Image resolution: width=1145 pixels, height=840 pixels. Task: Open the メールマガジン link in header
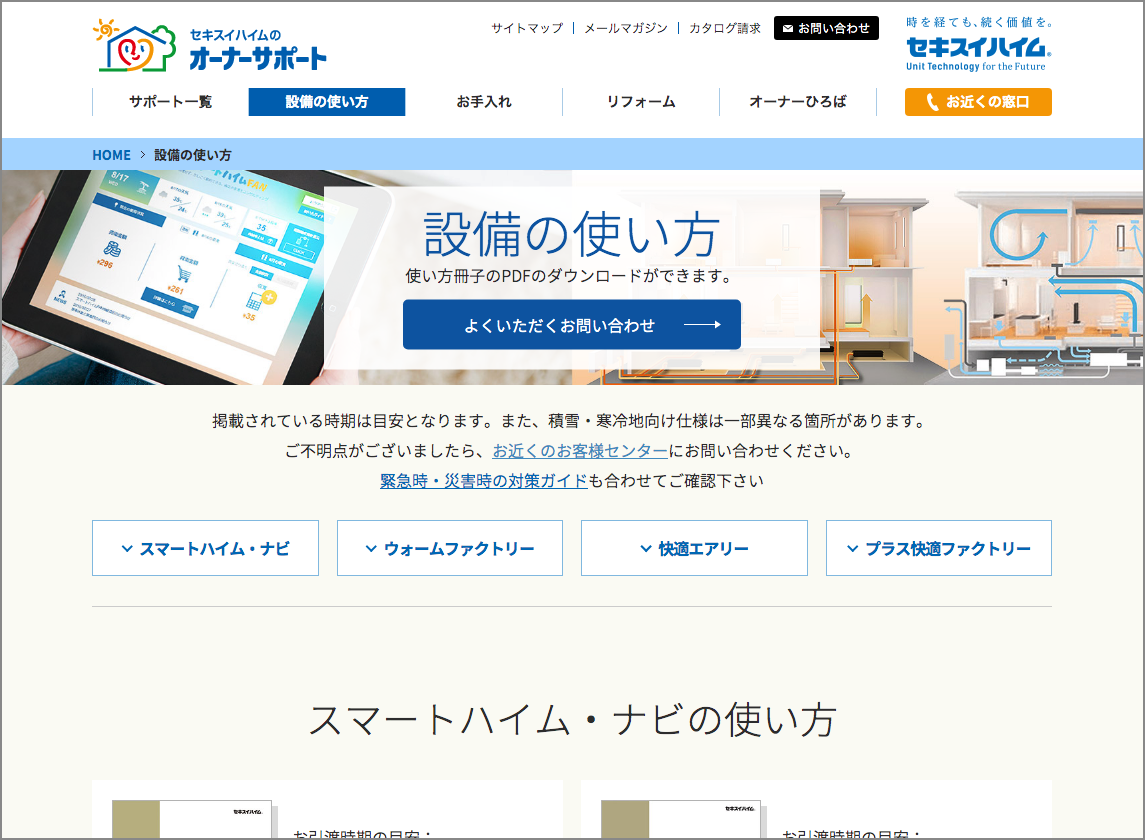pos(626,28)
